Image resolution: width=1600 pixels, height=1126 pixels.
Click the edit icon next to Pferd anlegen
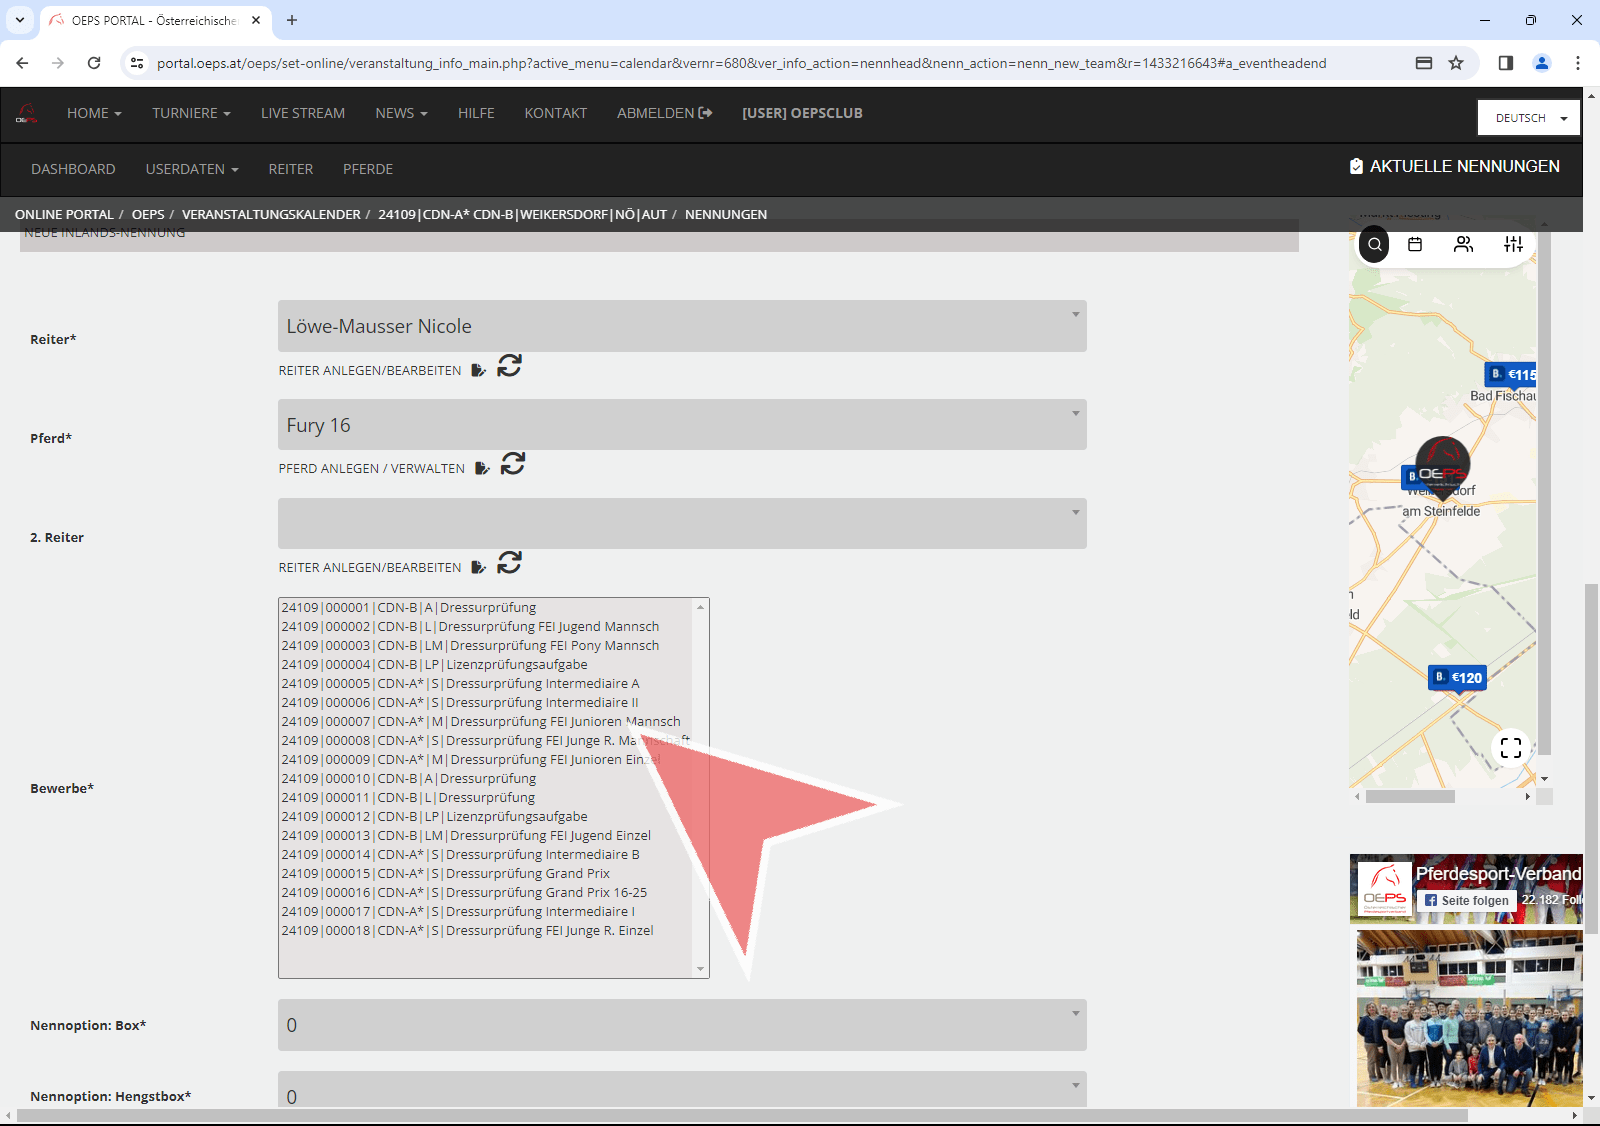tap(482, 468)
